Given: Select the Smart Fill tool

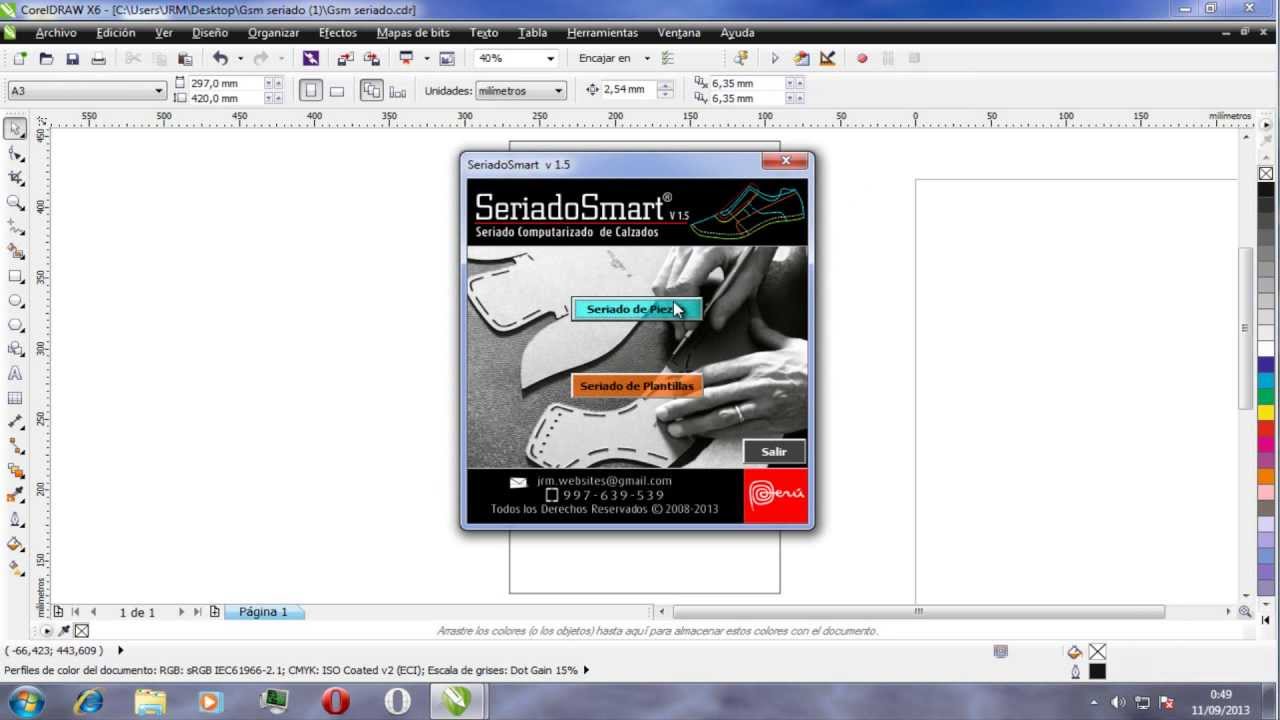Looking at the screenshot, I should [x=15, y=252].
